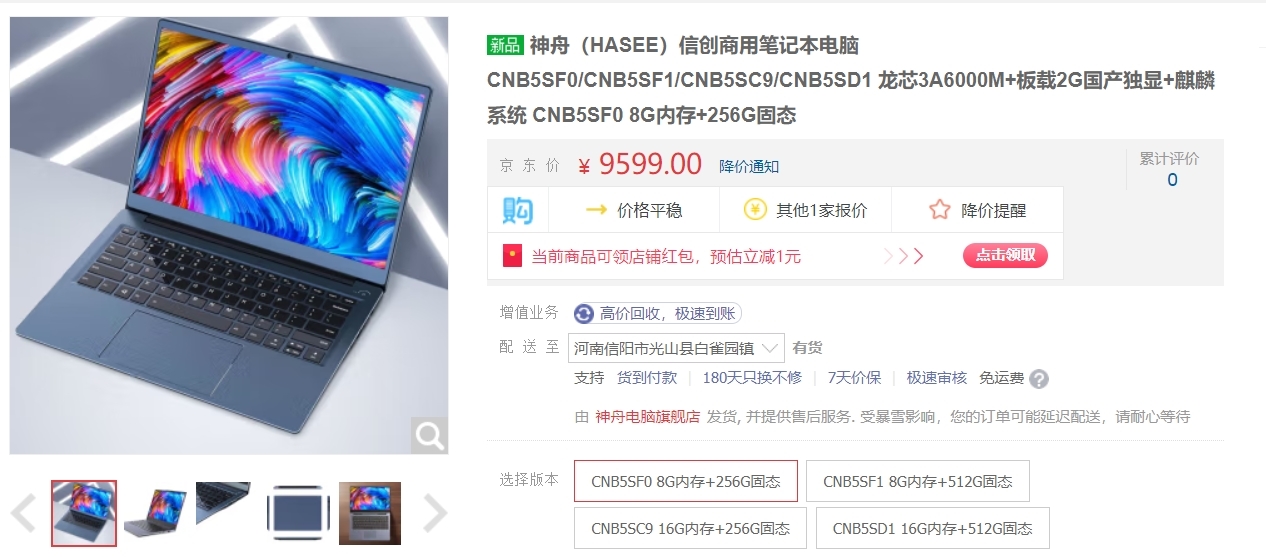
Task: Click the yen coin icon beside 其他1家报价
Action: [x=755, y=210]
